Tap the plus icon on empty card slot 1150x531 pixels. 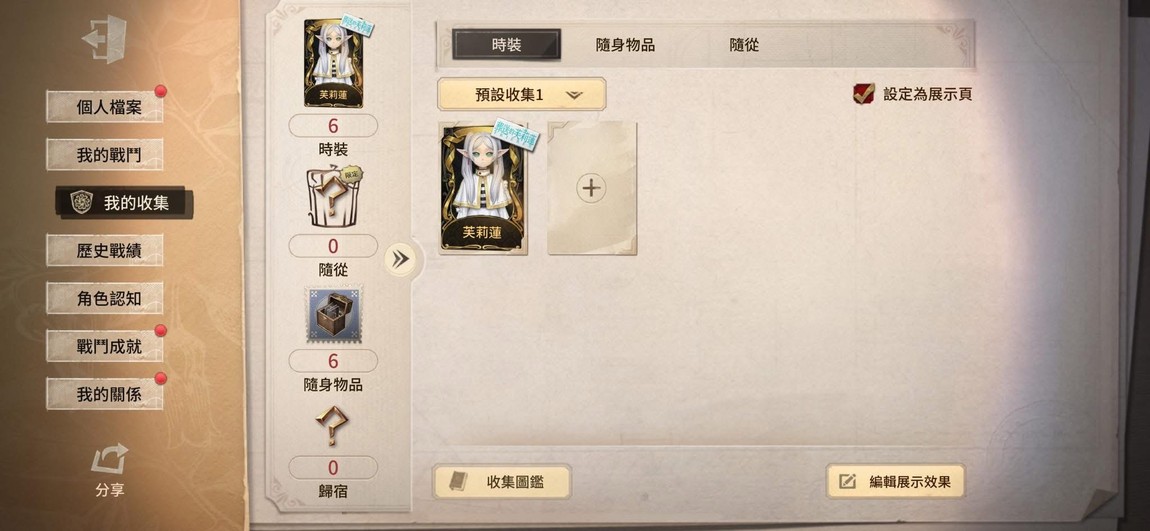(x=591, y=188)
